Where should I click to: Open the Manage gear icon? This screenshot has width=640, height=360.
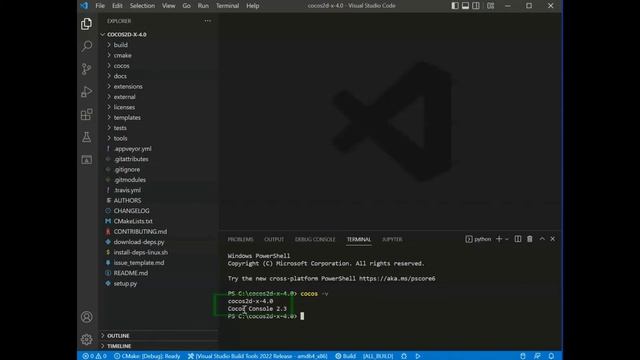[x=86, y=339]
